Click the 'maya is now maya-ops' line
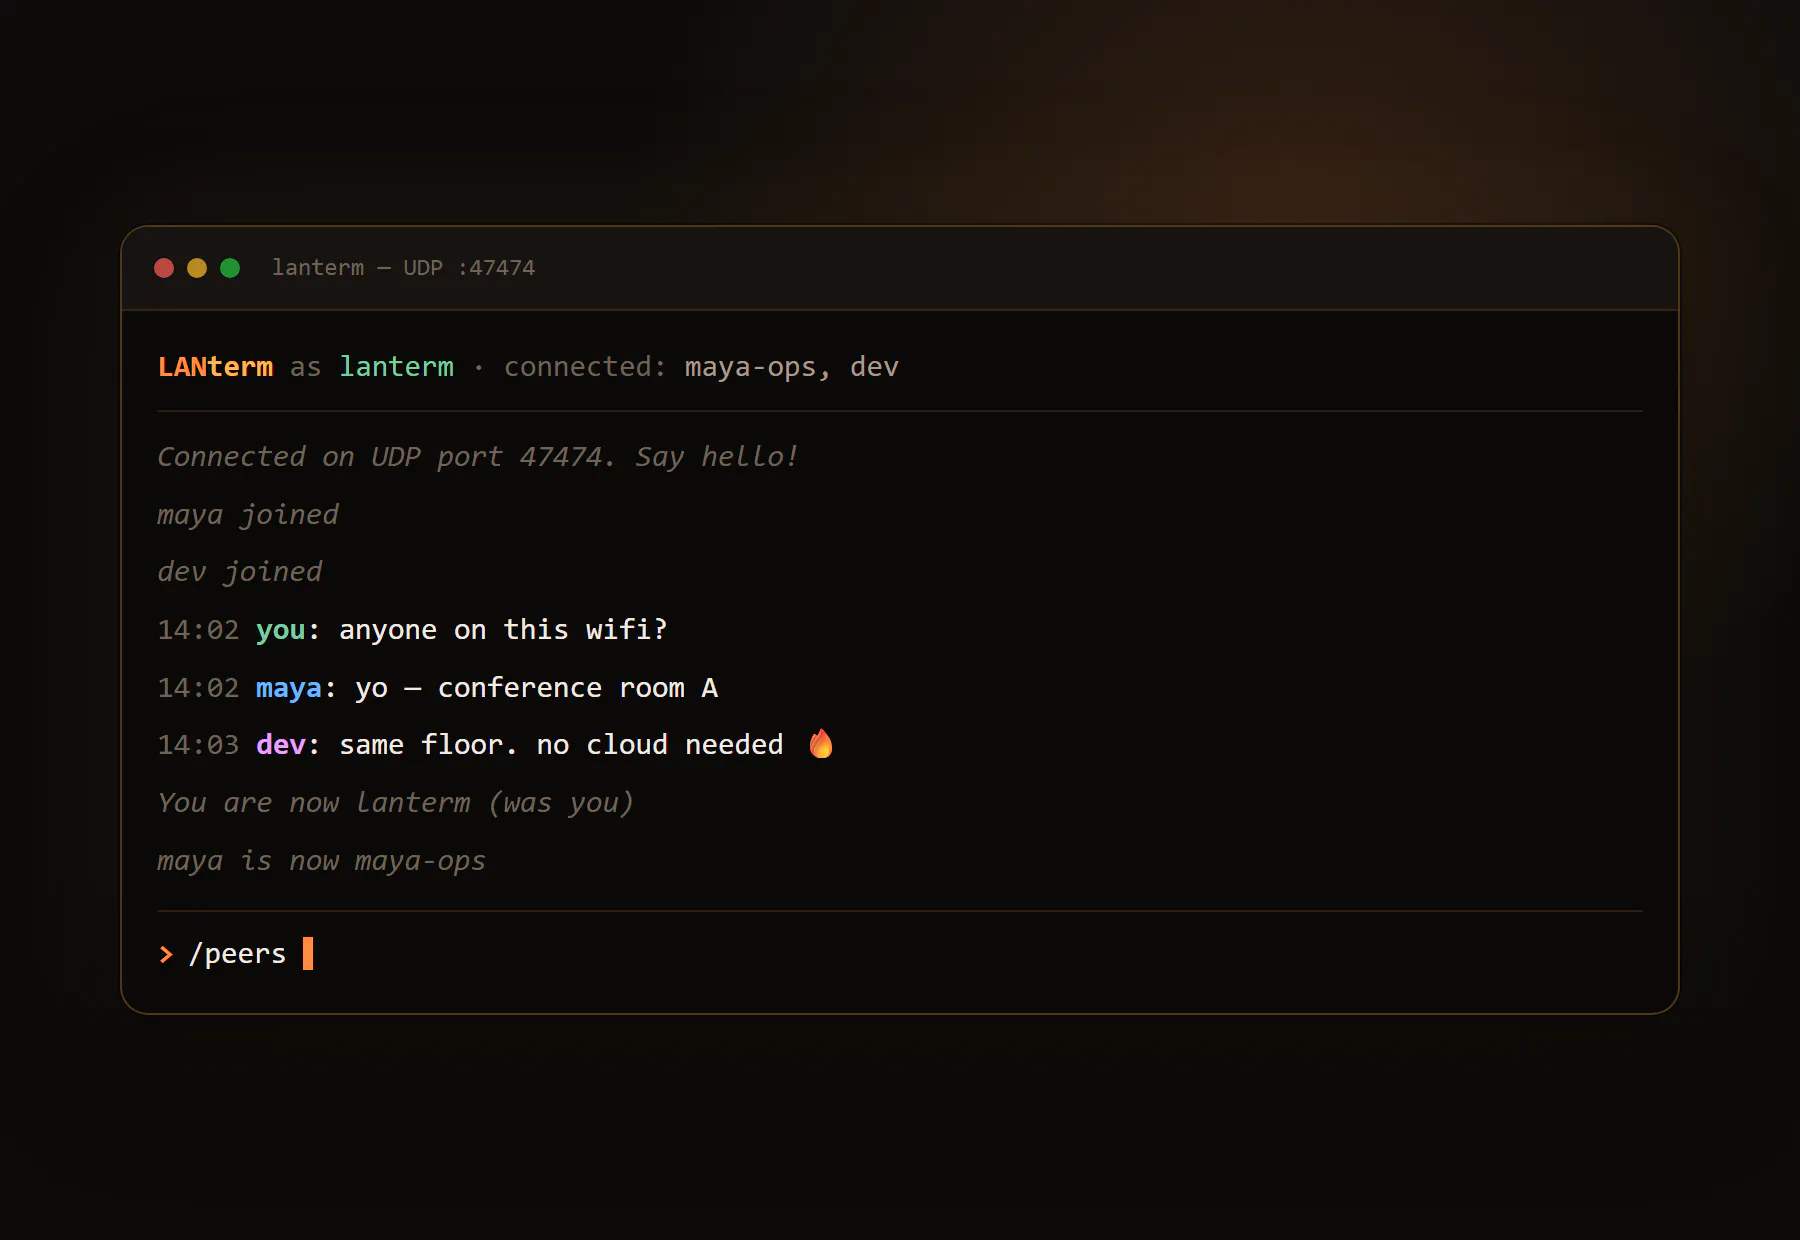 pos(322,861)
